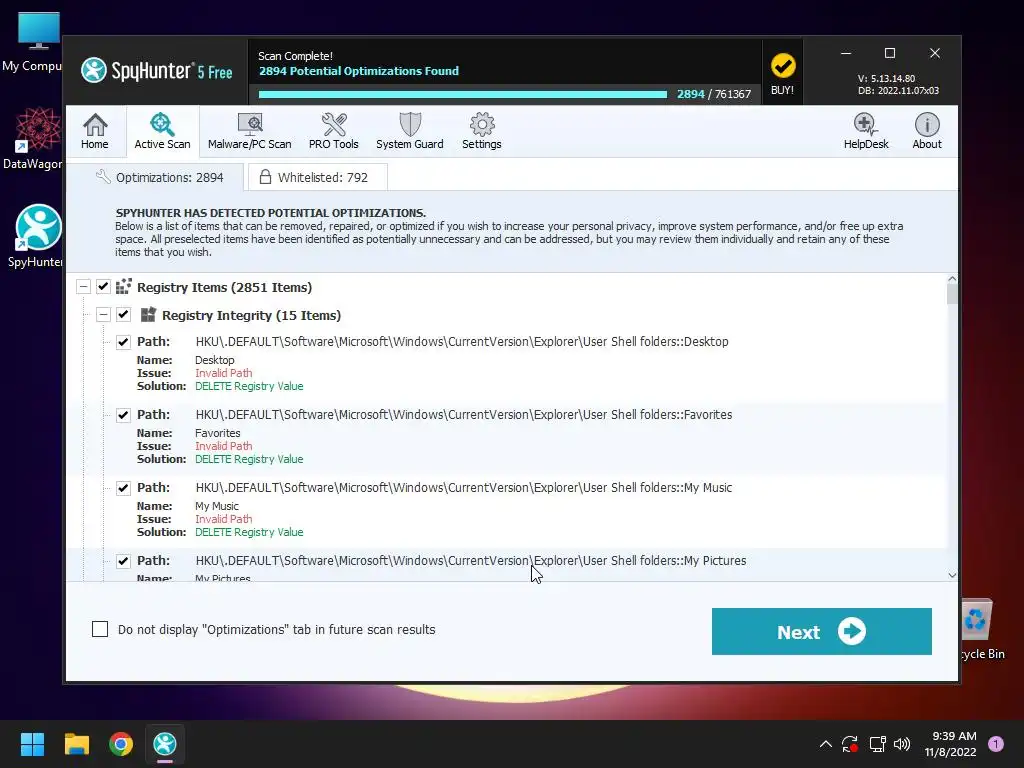Open the volume control tray icon

pos(902,744)
